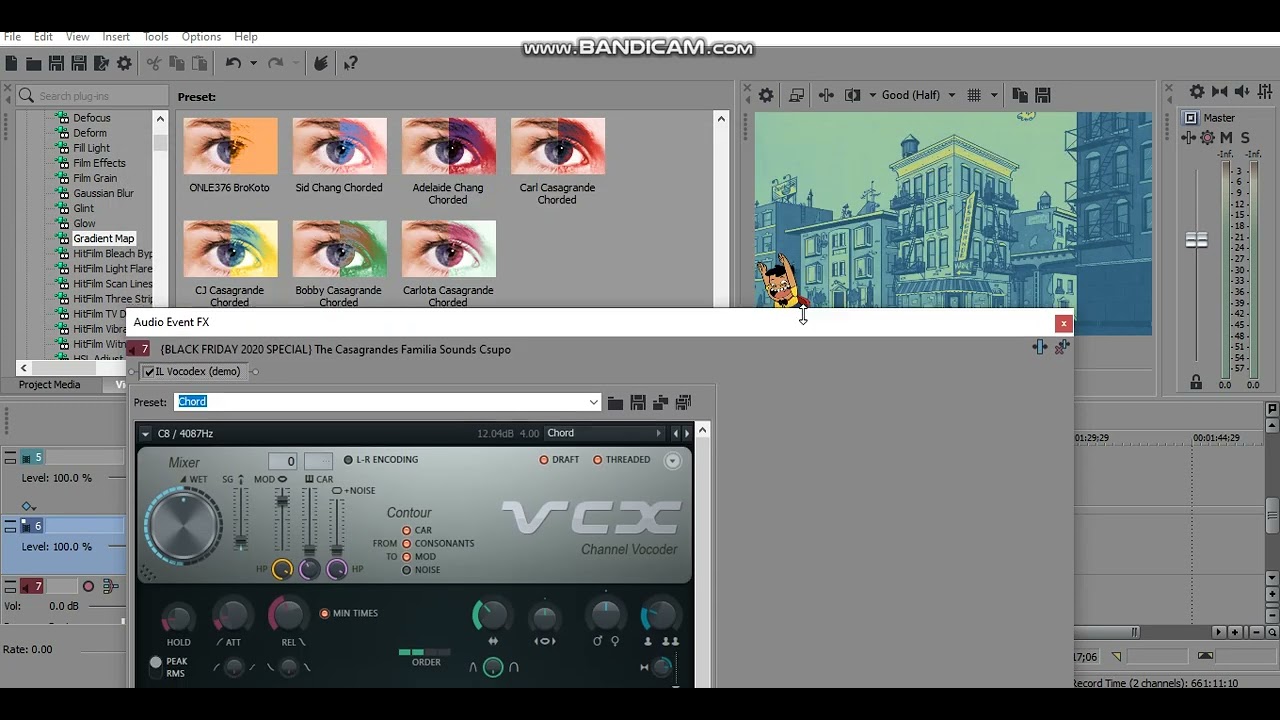
Task: Open the Insert menu
Action: point(116,37)
